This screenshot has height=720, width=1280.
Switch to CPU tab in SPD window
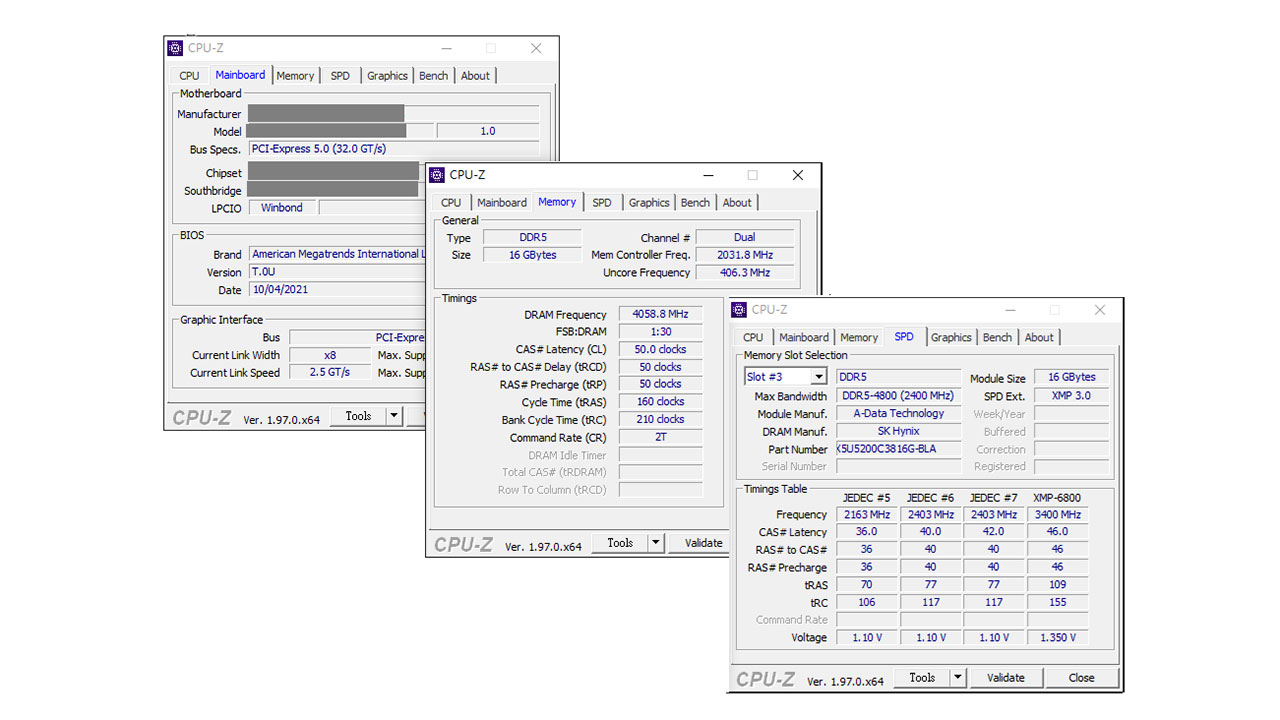(753, 338)
